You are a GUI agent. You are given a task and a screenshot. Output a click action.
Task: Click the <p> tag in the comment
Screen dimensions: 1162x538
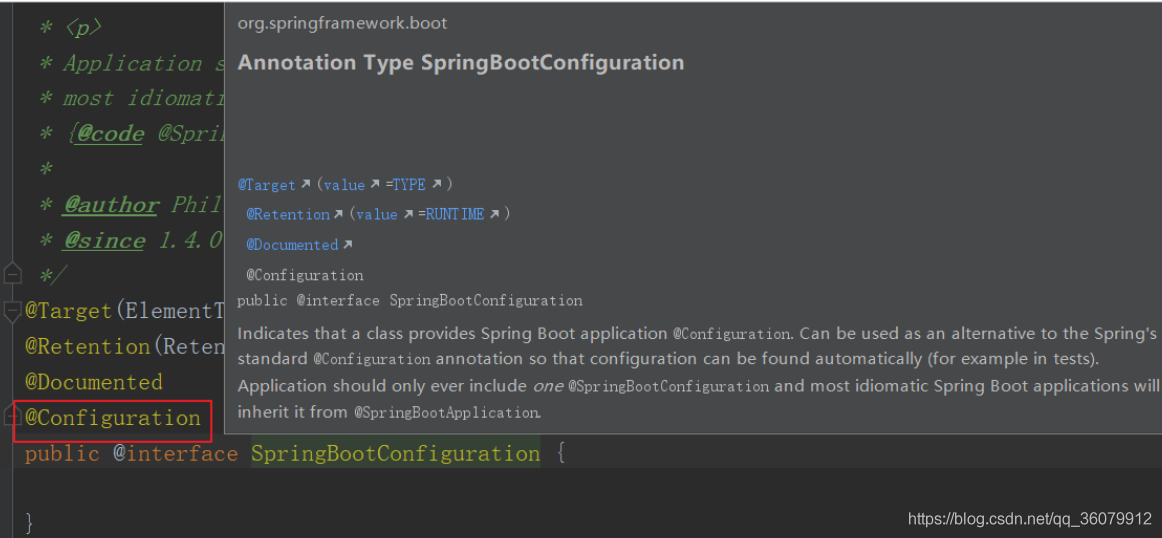82,28
